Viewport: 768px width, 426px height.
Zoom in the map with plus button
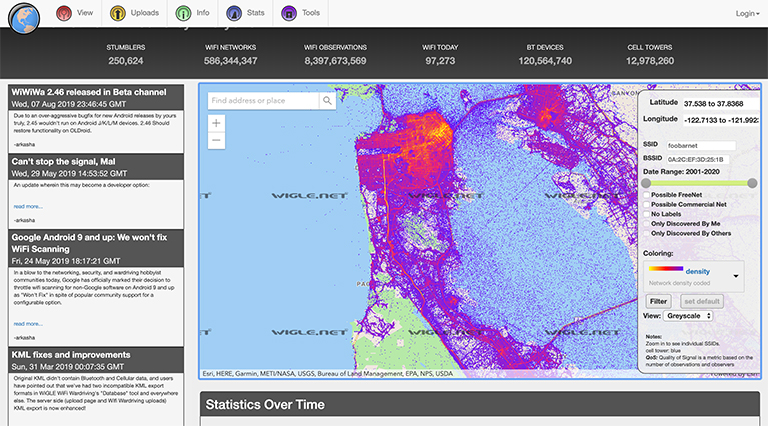[217, 123]
